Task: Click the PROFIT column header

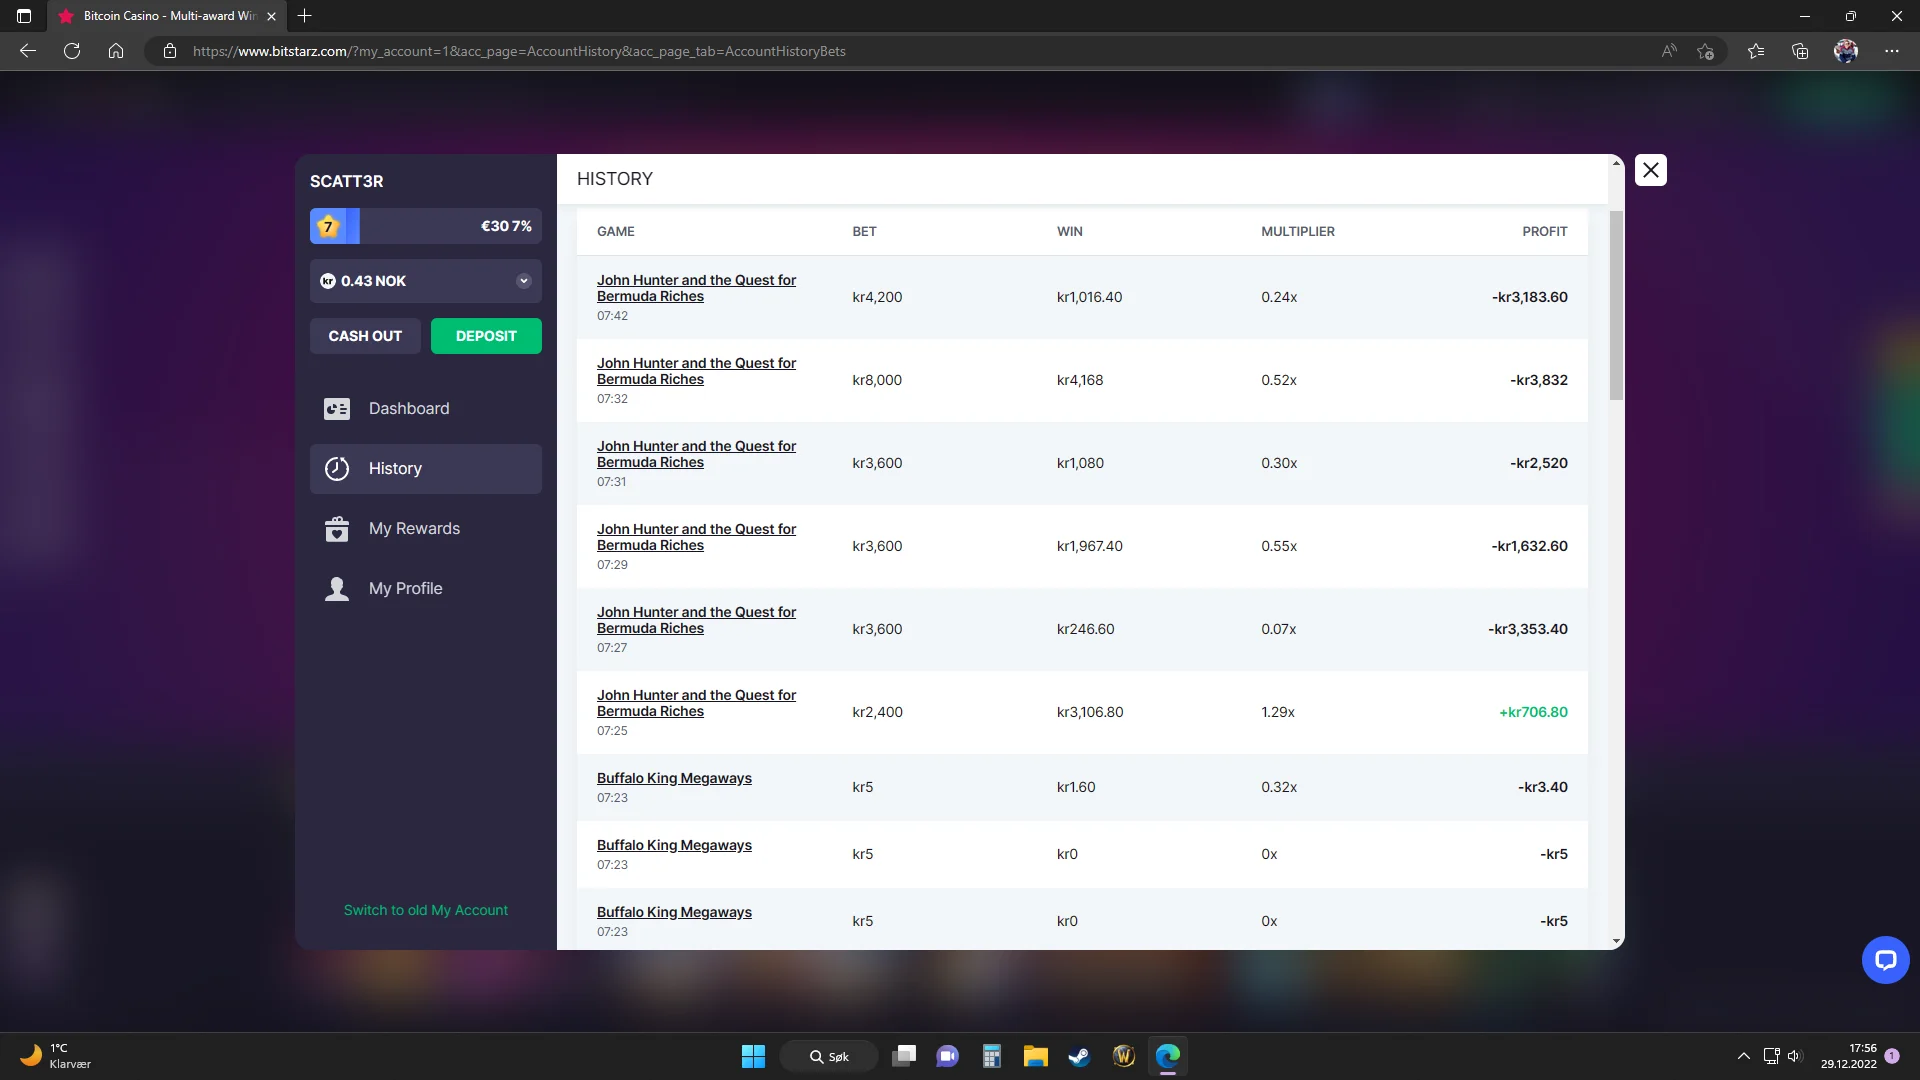Action: pos(1545,231)
